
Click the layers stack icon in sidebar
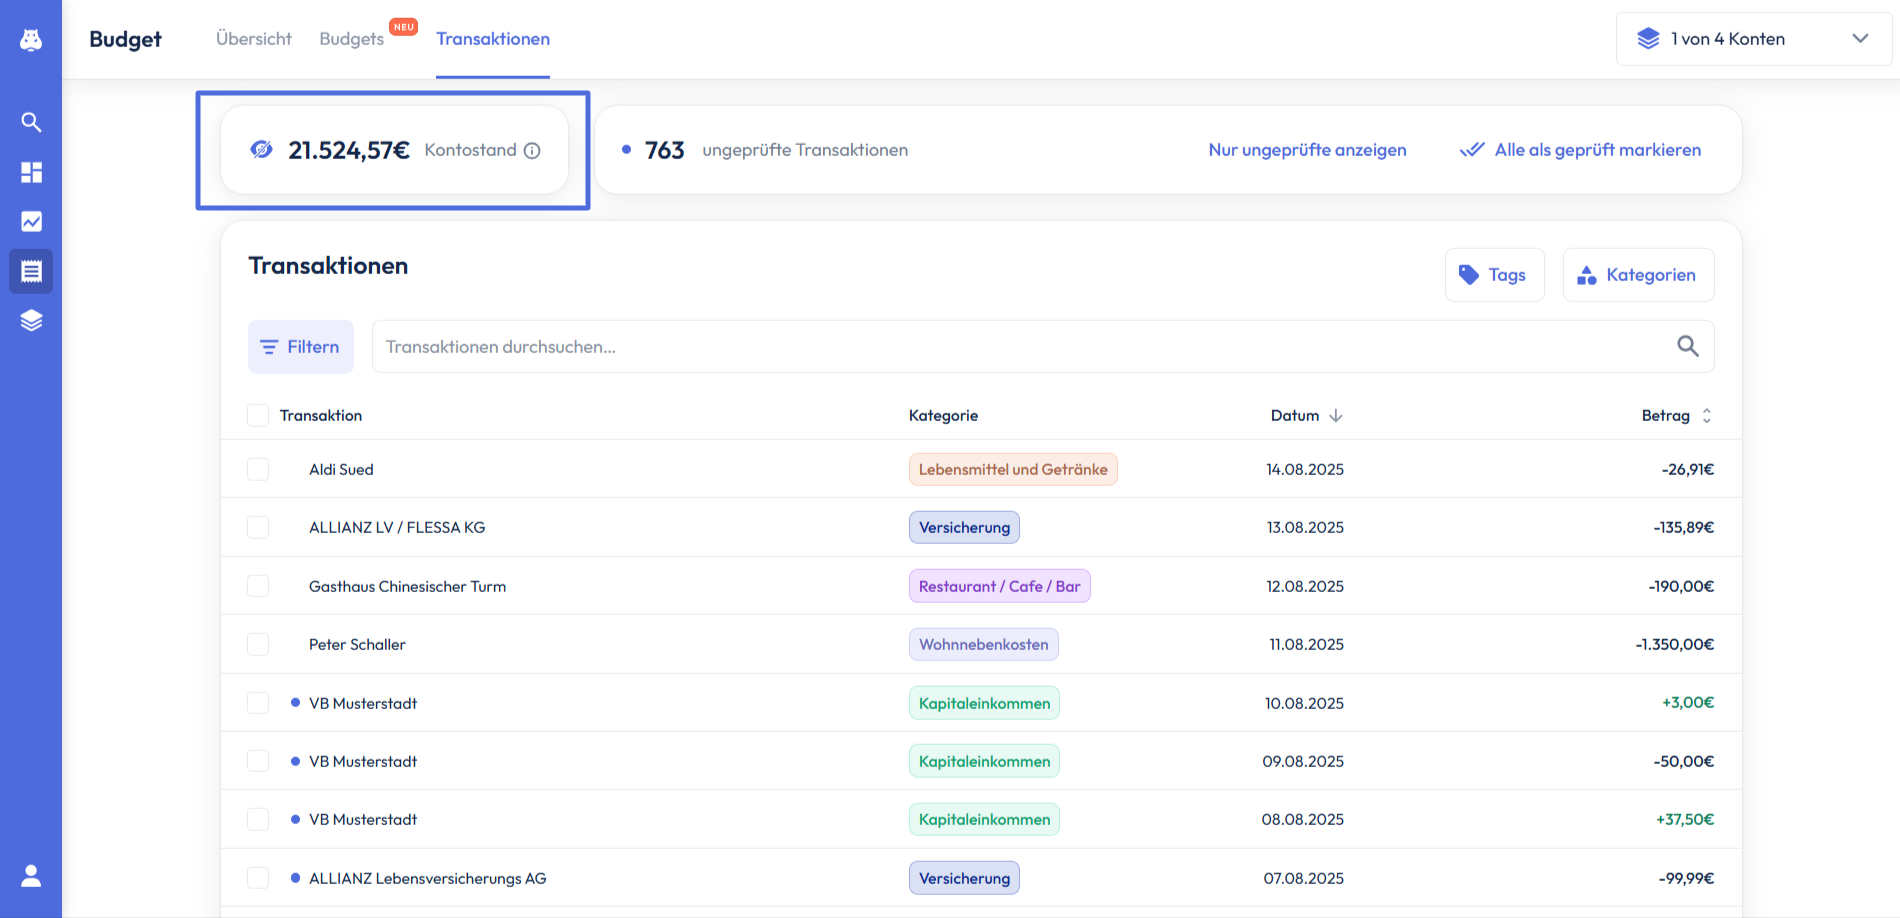[31, 320]
